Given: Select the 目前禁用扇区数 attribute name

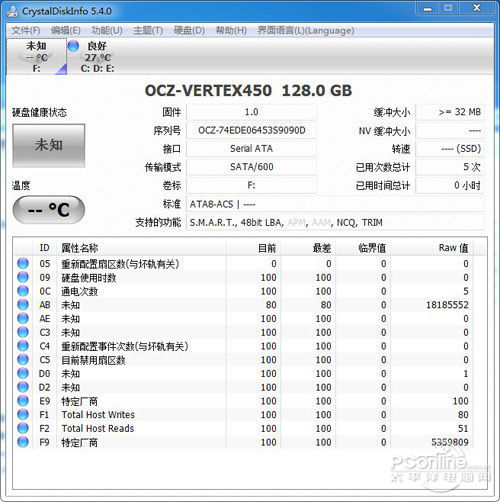Looking at the screenshot, I should tap(93, 360).
